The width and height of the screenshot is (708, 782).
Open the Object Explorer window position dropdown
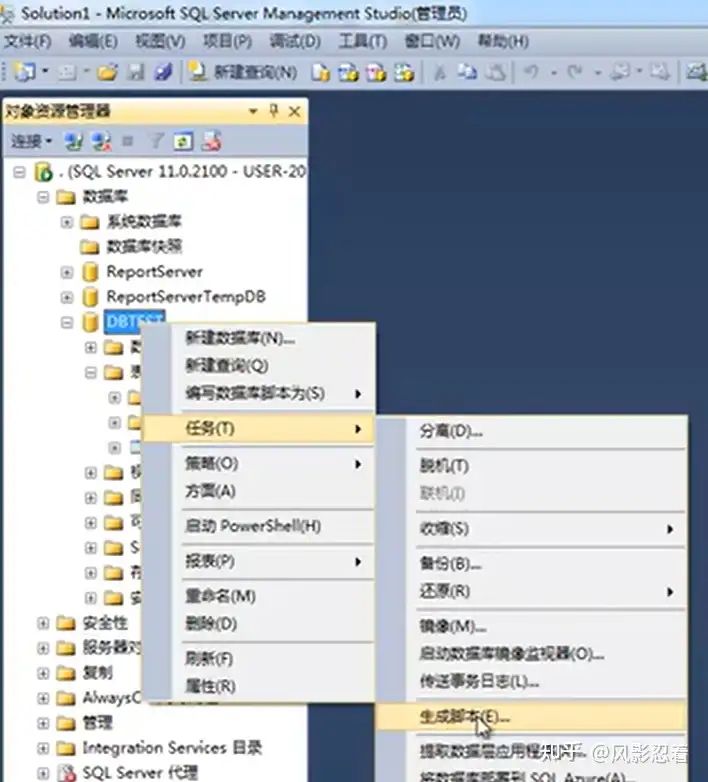click(x=253, y=111)
